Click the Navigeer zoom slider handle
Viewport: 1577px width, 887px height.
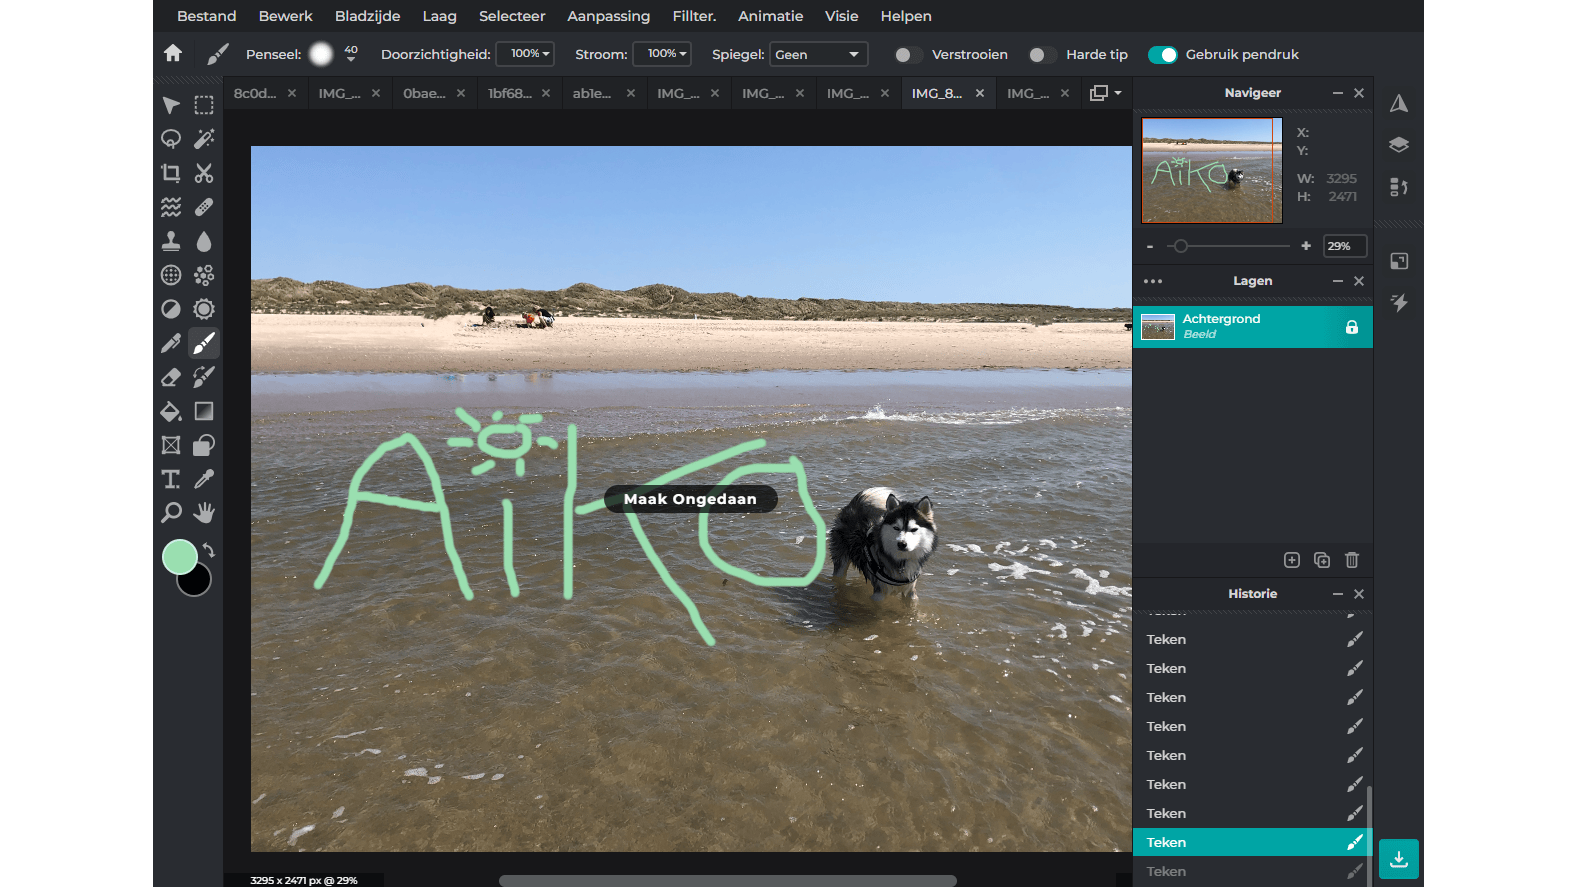point(1180,246)
